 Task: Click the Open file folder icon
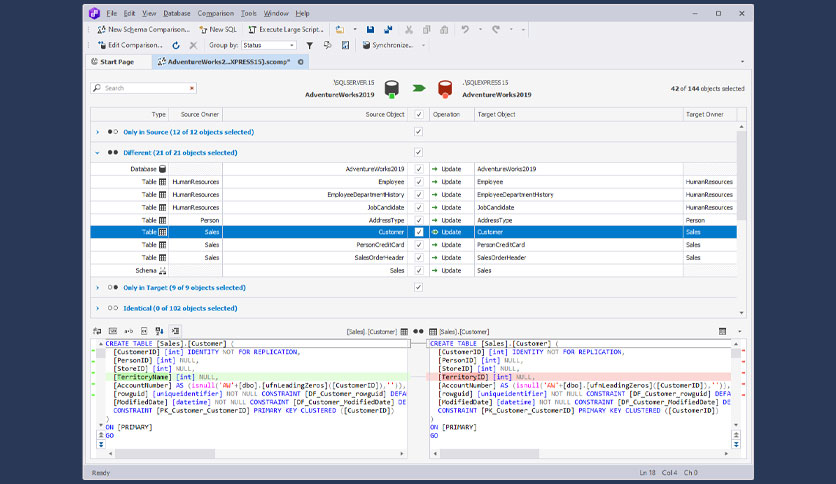point(340,29)
